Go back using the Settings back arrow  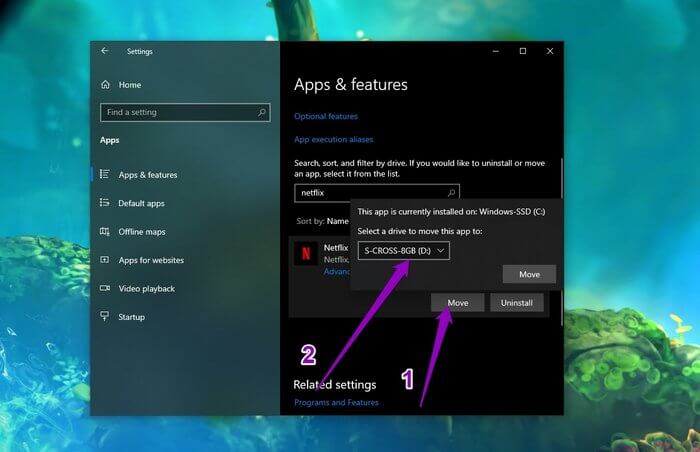click(x=104, y=51)
